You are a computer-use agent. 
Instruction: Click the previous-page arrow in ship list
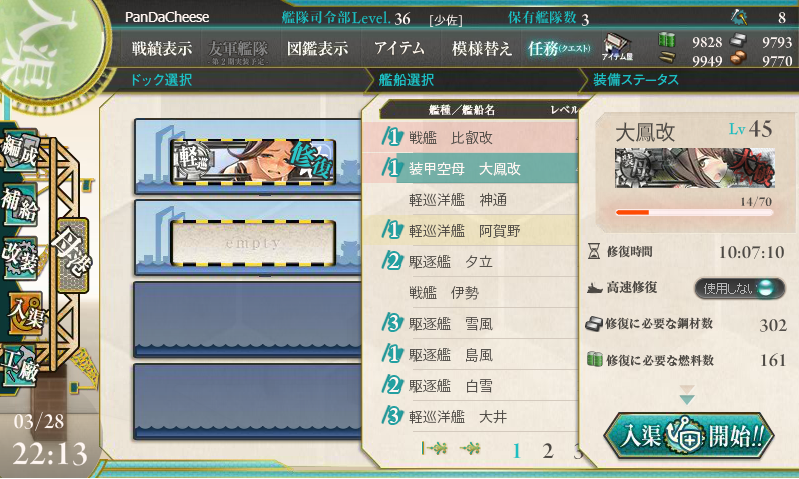(x=470, y=448)
